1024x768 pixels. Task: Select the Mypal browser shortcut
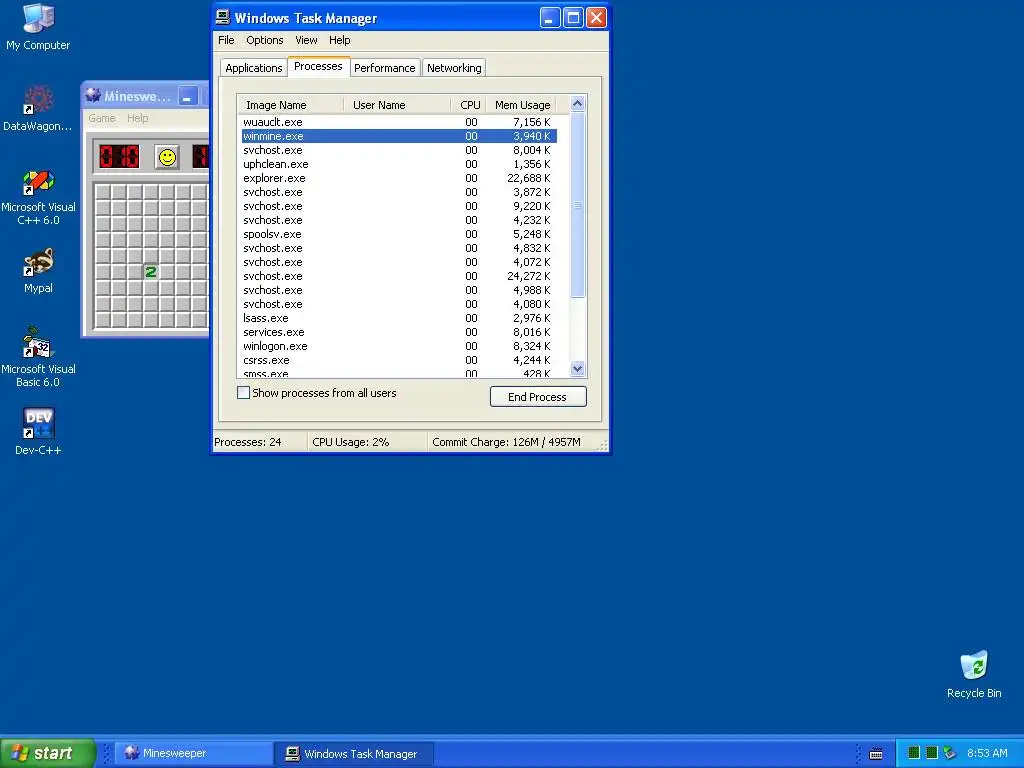tap(38, 270)
